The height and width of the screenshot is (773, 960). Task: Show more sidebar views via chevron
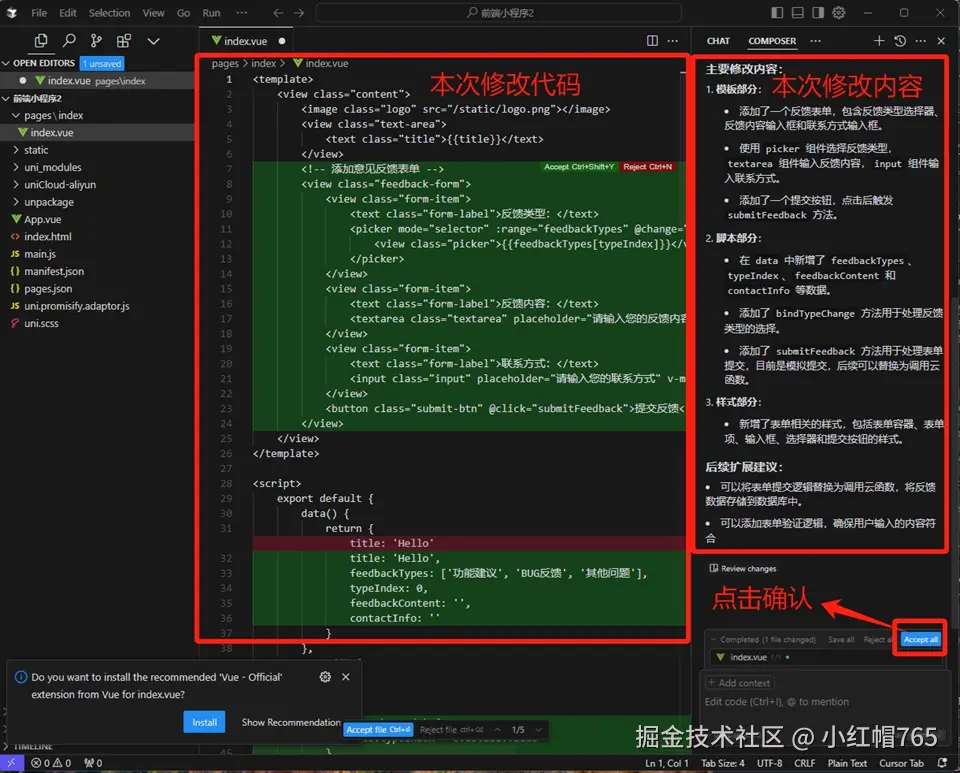(153, 41)
